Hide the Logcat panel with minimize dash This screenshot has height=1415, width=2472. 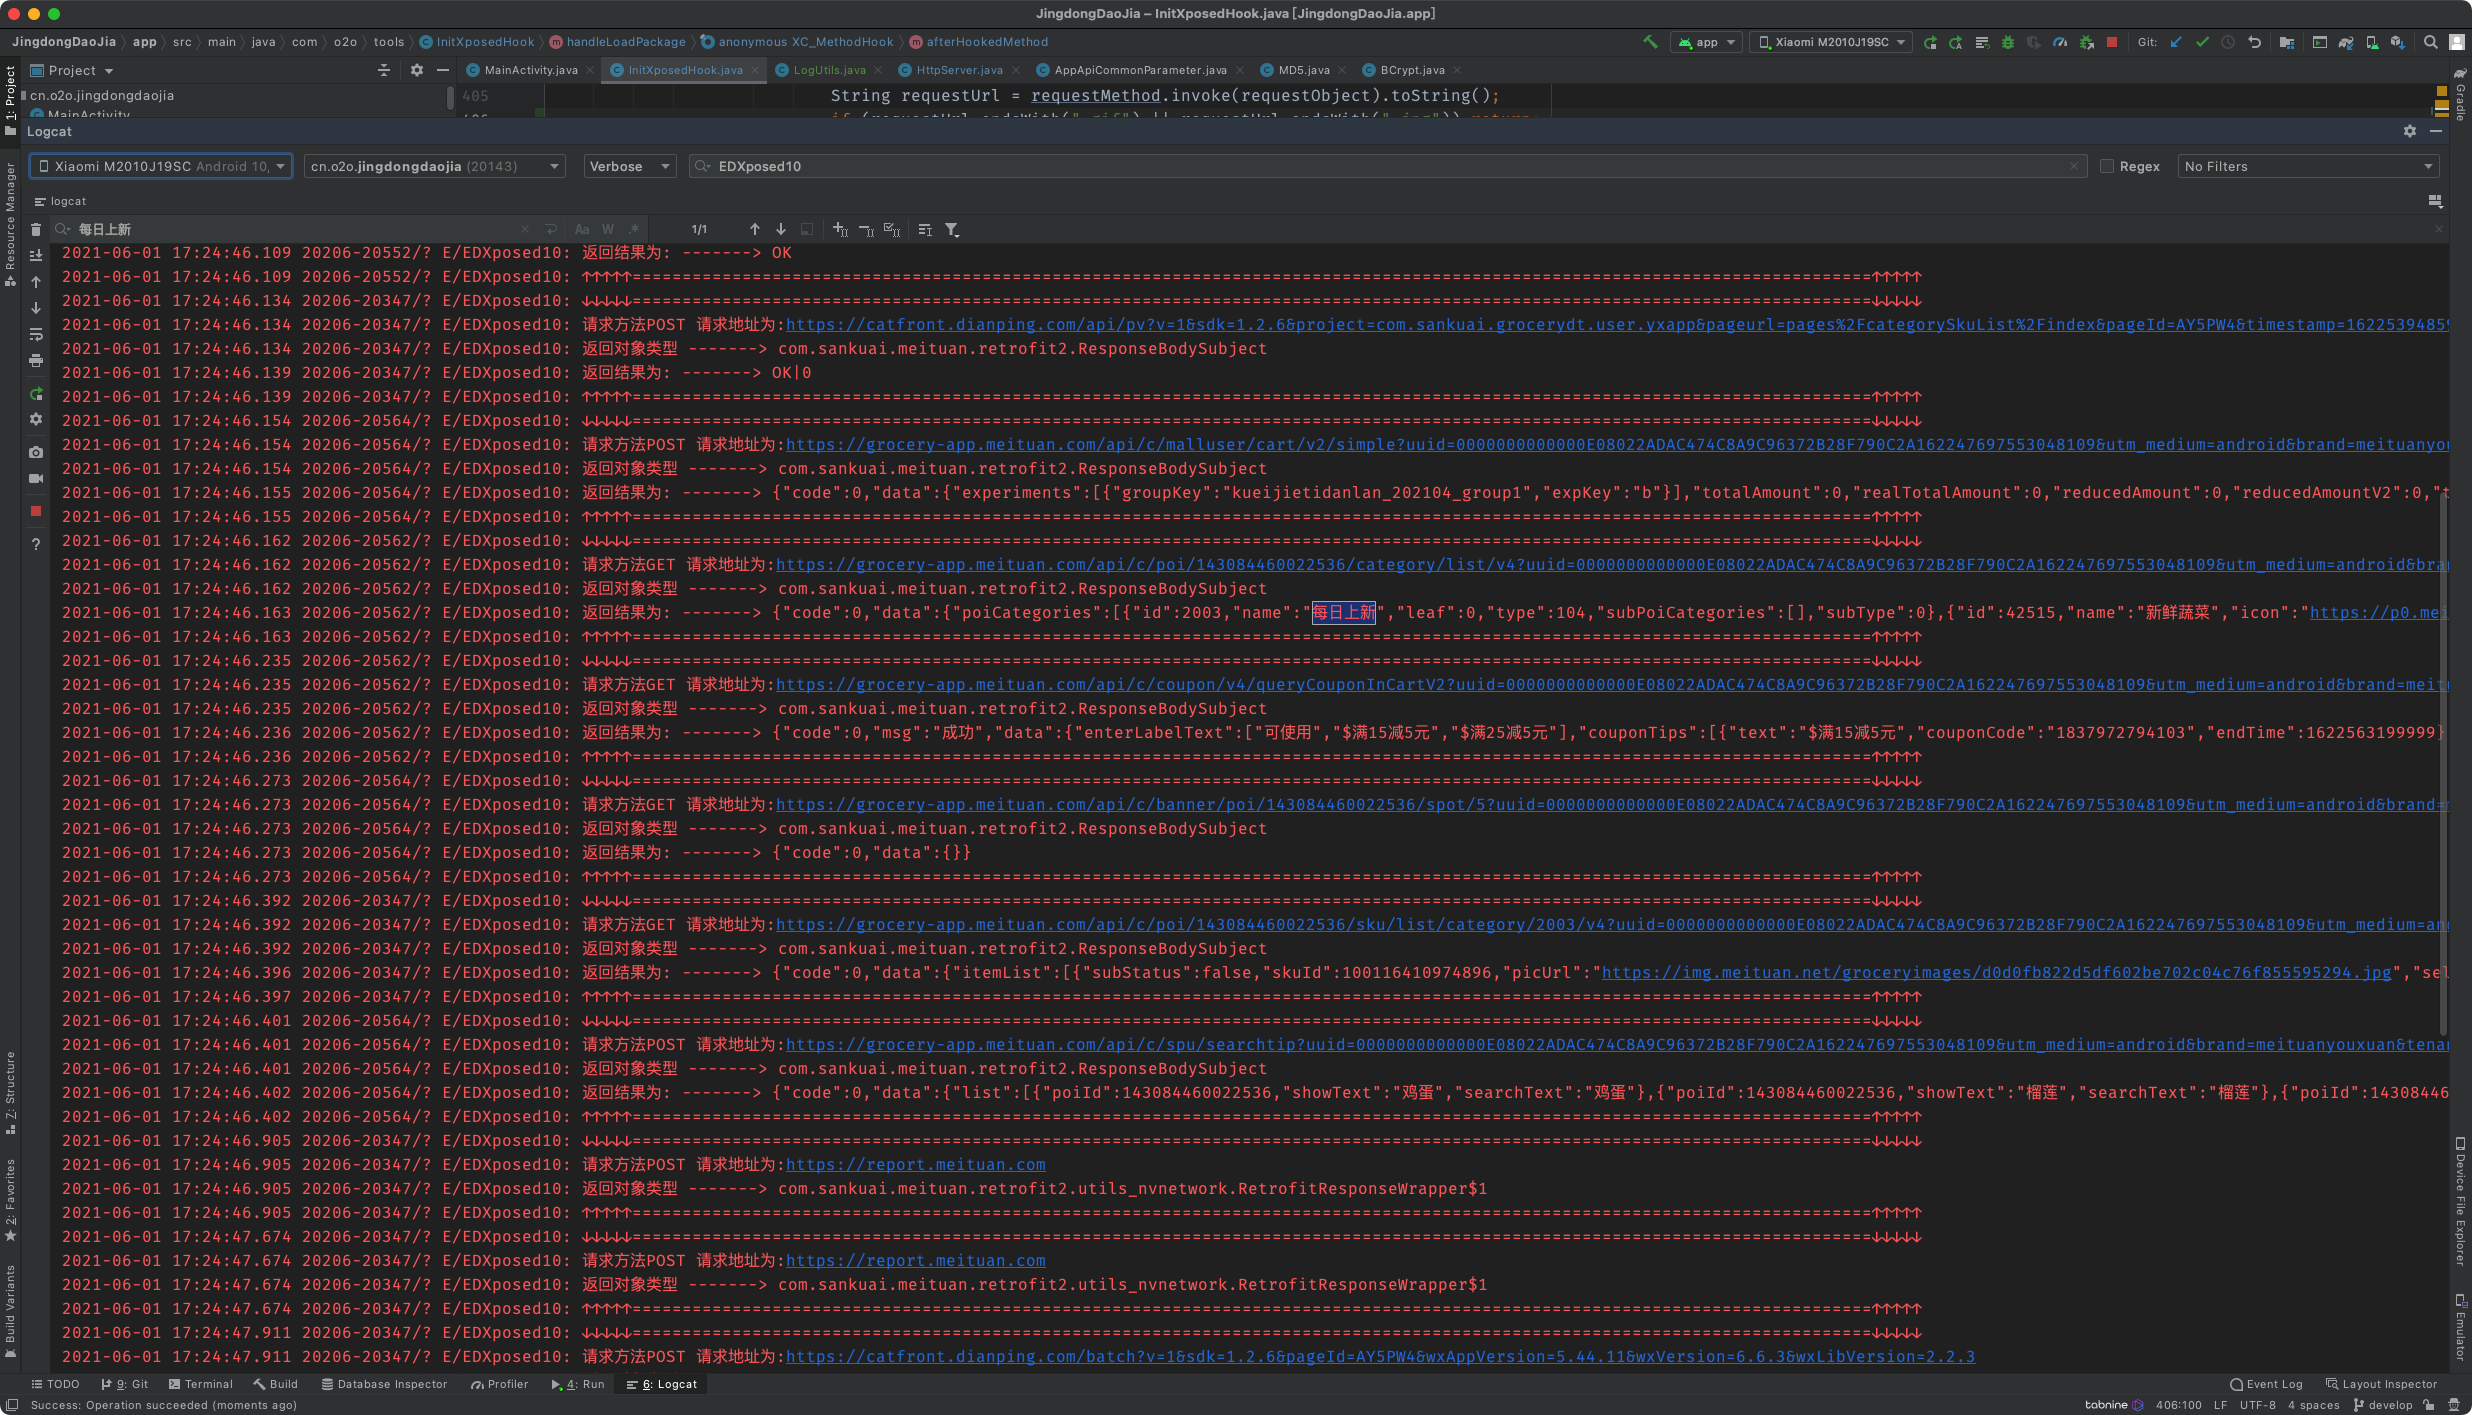(x=2436, y=131)
